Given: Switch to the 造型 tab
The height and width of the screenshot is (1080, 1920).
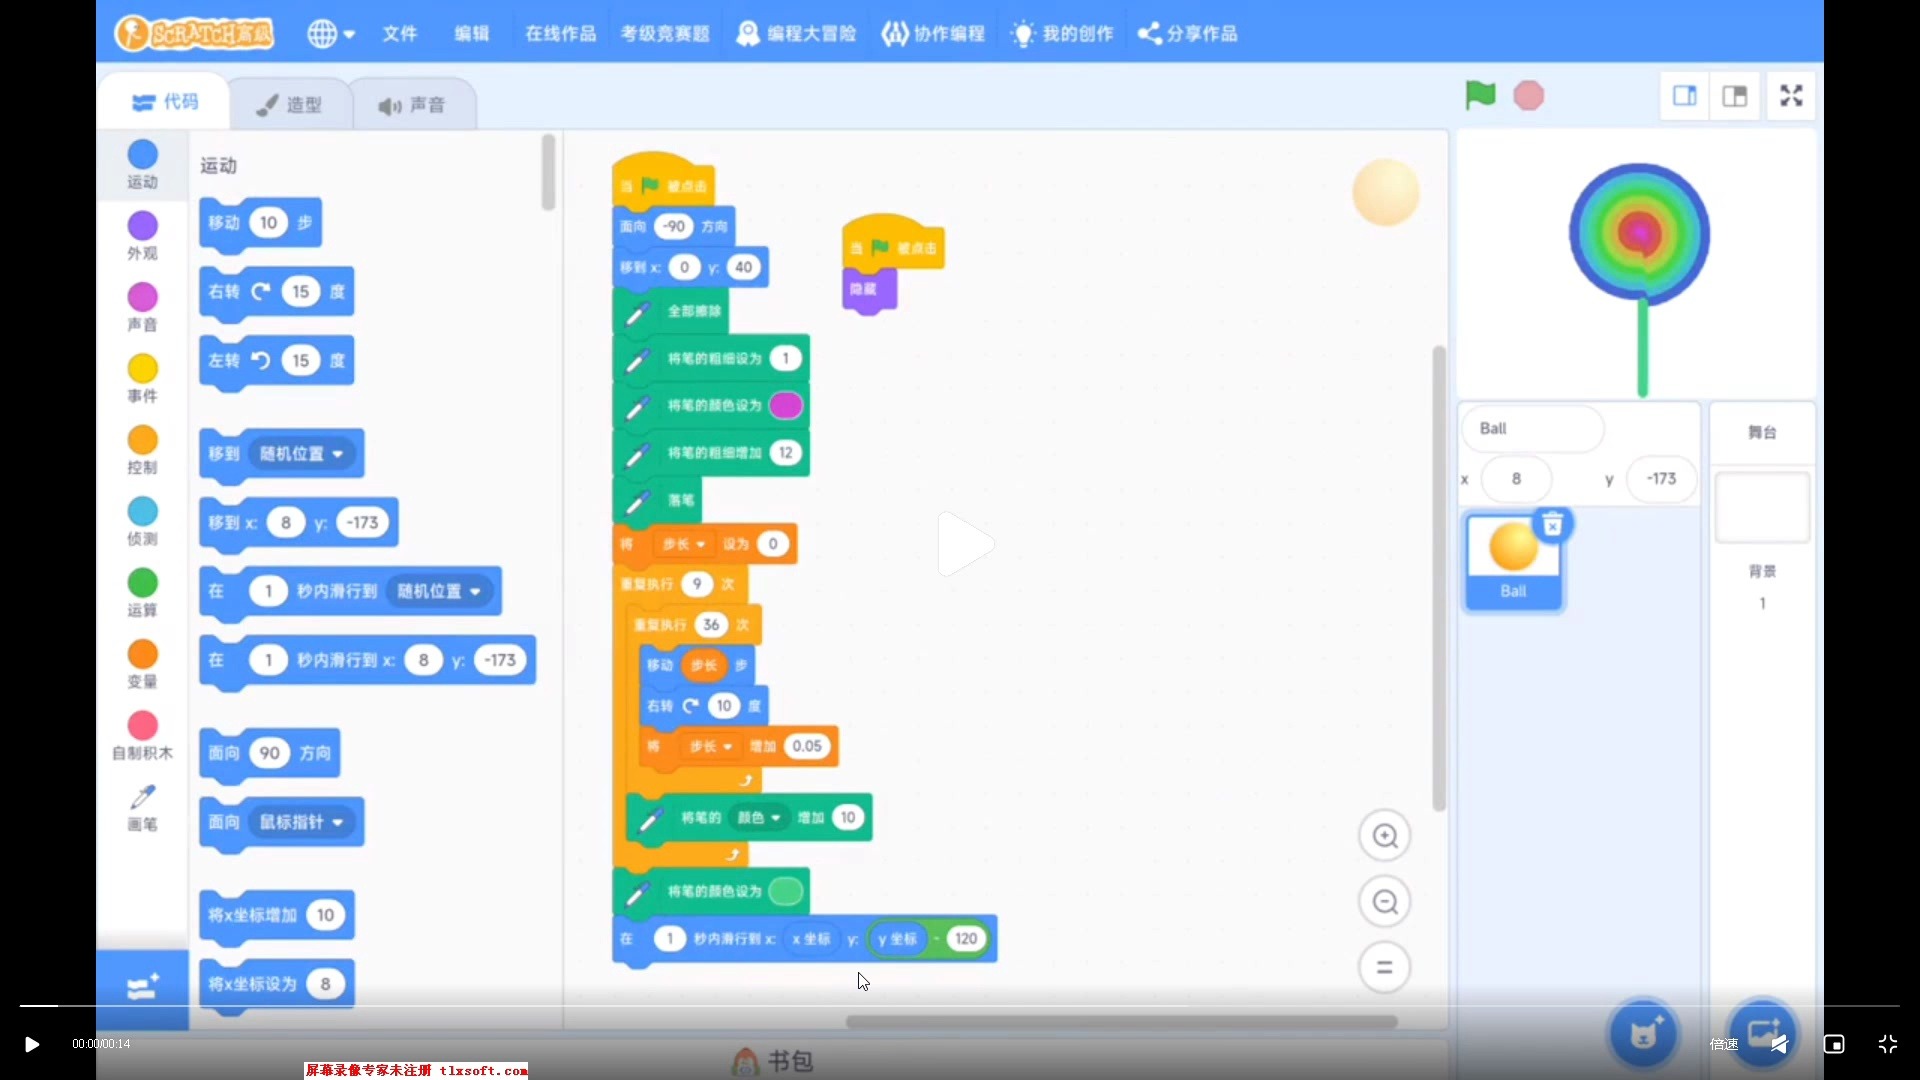Looking at the screenshot, I should [290, 103].
